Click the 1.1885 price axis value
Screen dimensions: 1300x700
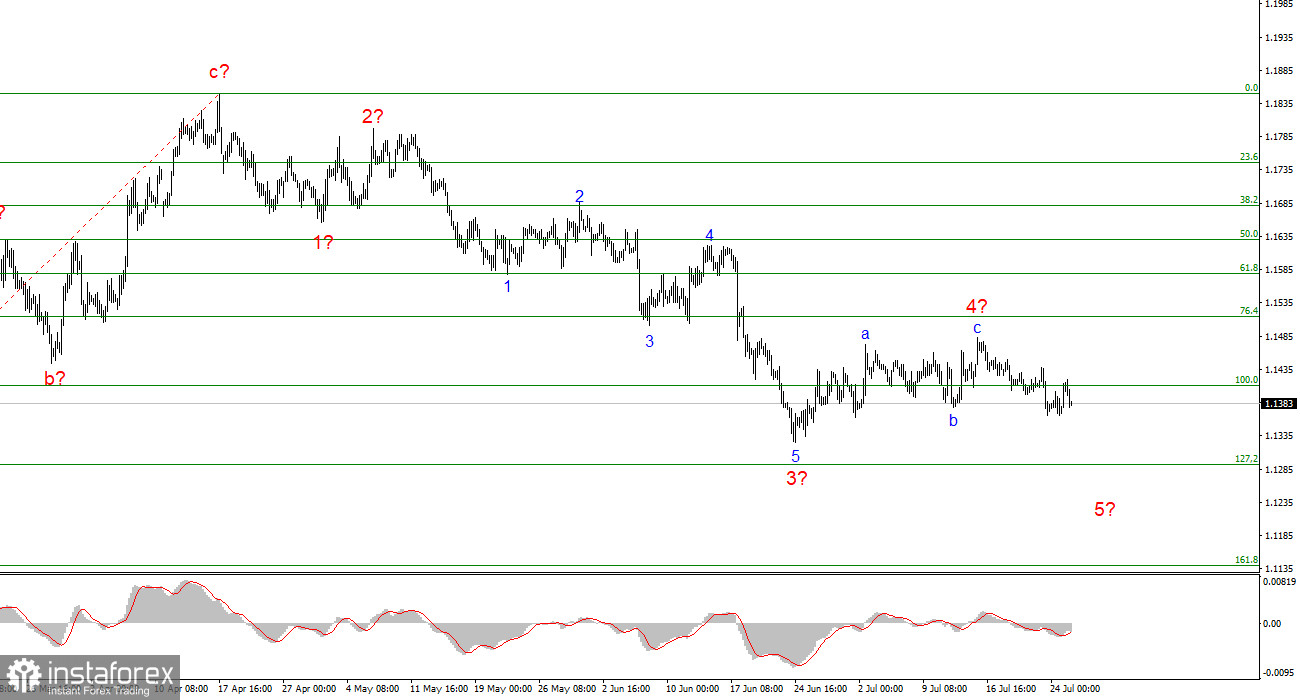(x=1279, y=71)
